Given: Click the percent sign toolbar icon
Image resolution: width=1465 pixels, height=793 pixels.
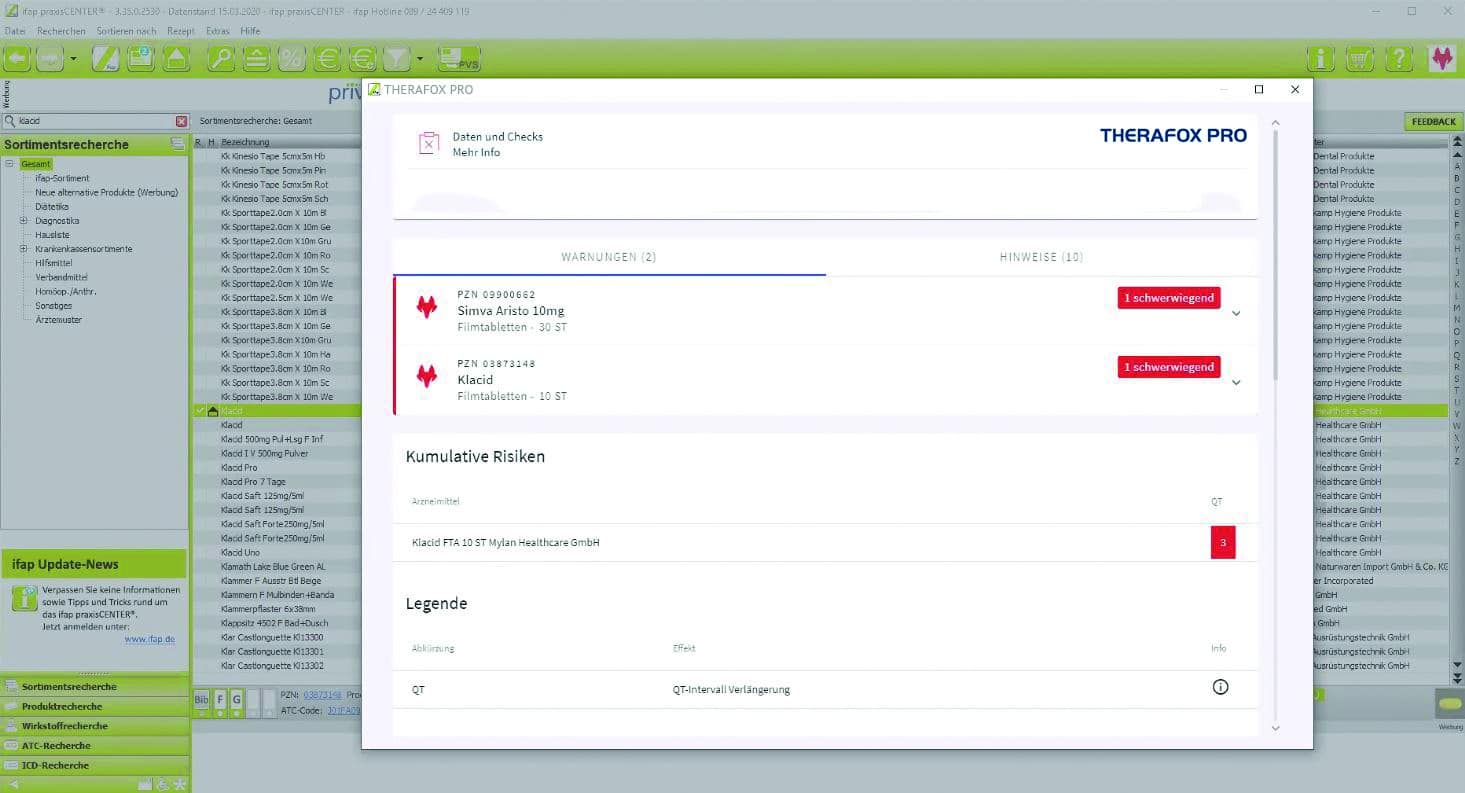Looking at the screenshot, I should tap(291, 59).
